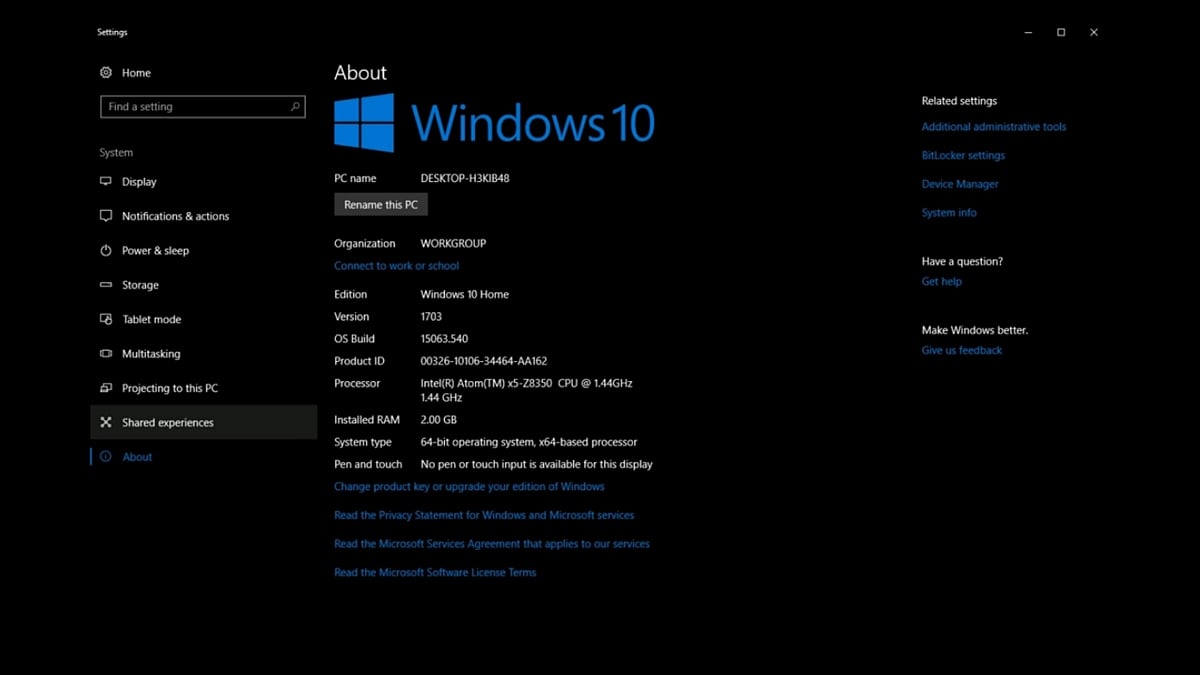Click Have a question? heading

[x=962, y=261]
